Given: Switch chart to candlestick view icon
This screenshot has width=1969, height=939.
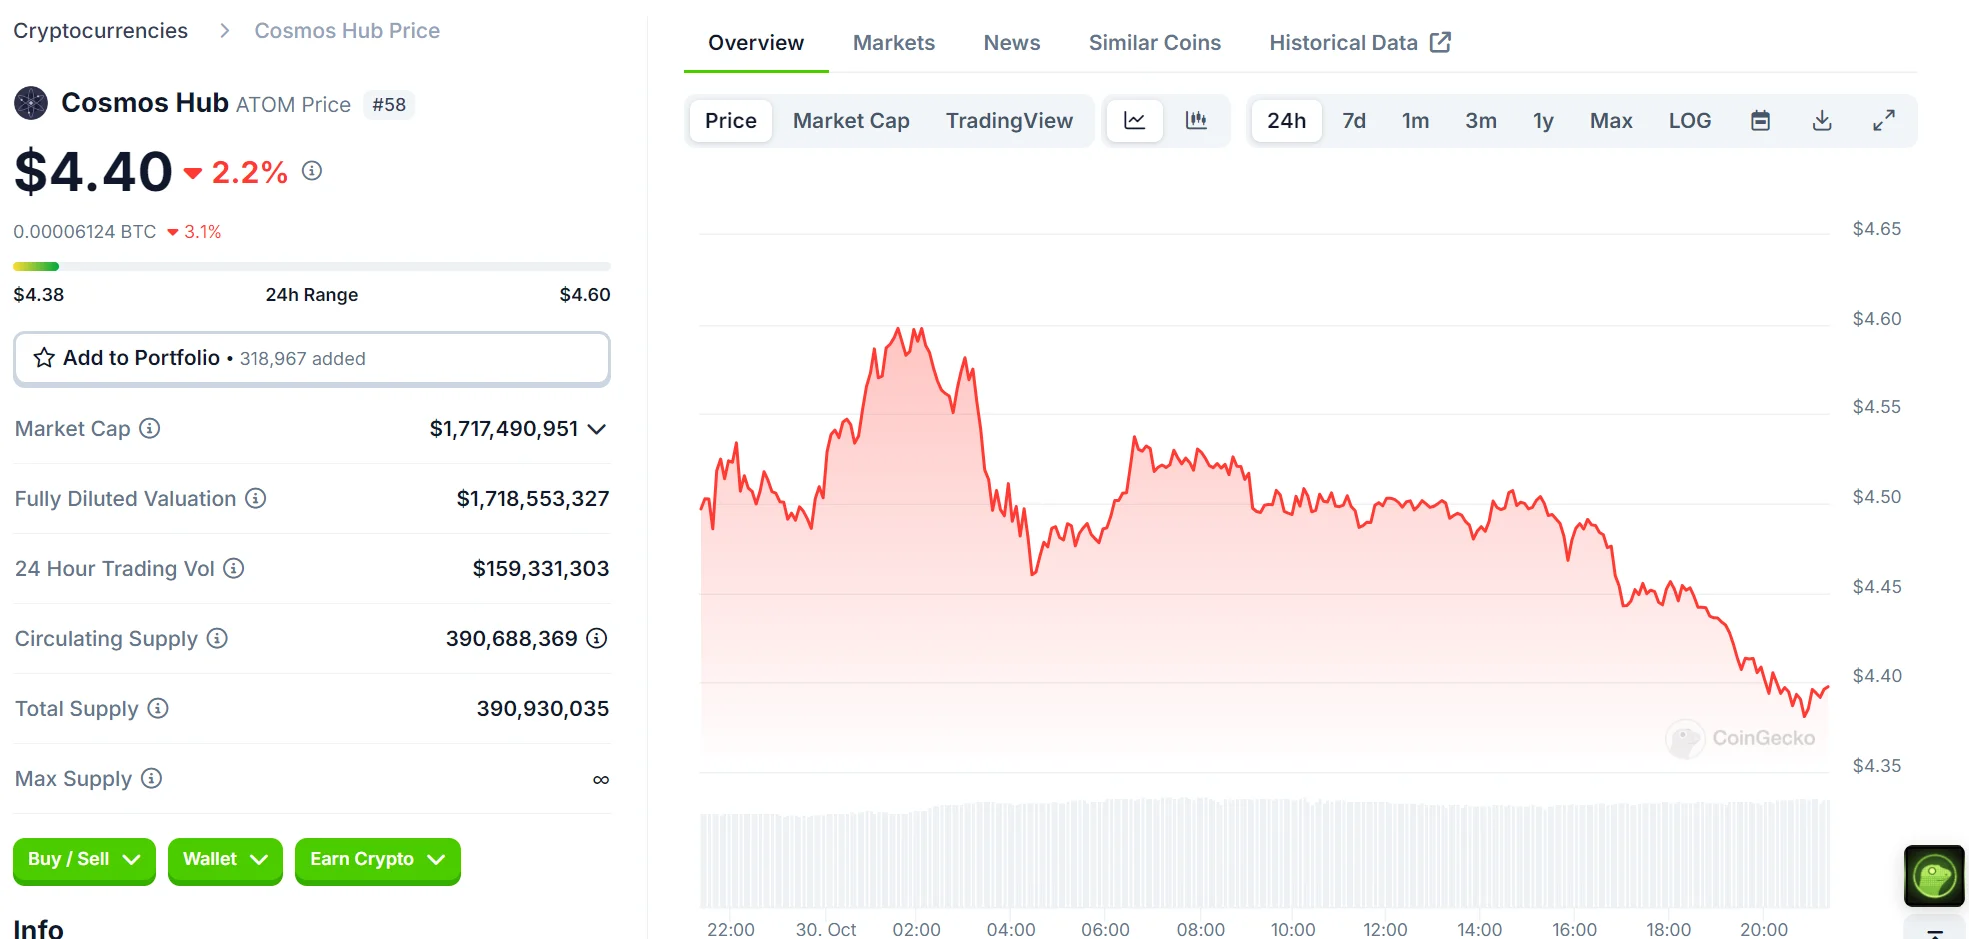Looking at the screenshot, I should coord(1196,121).
